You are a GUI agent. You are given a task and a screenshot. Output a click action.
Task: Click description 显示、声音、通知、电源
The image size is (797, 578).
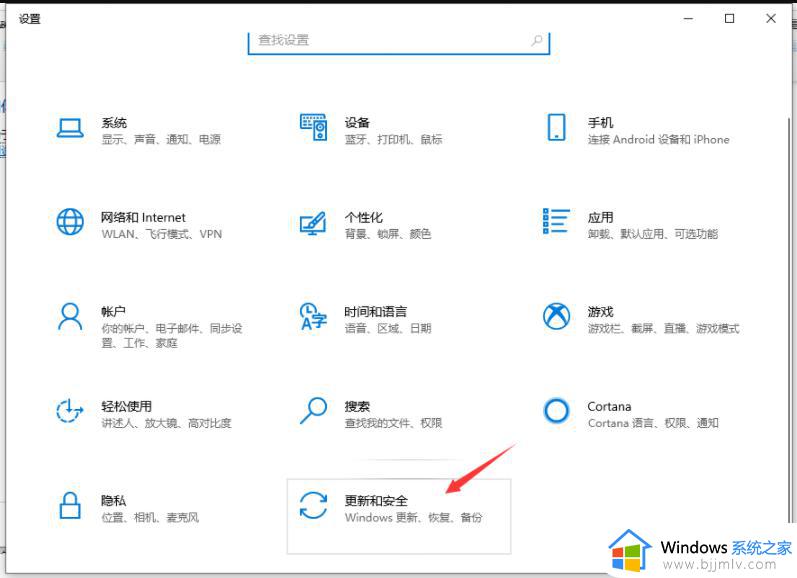click(161, 139)
